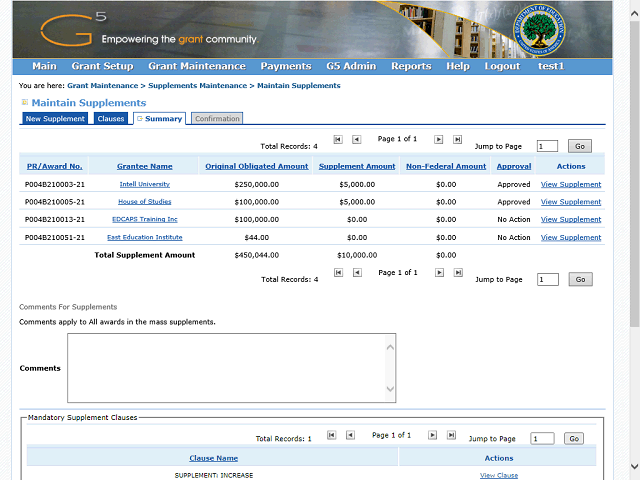
Task: Click the last page icon above awards table
Action: pos(457,140)
